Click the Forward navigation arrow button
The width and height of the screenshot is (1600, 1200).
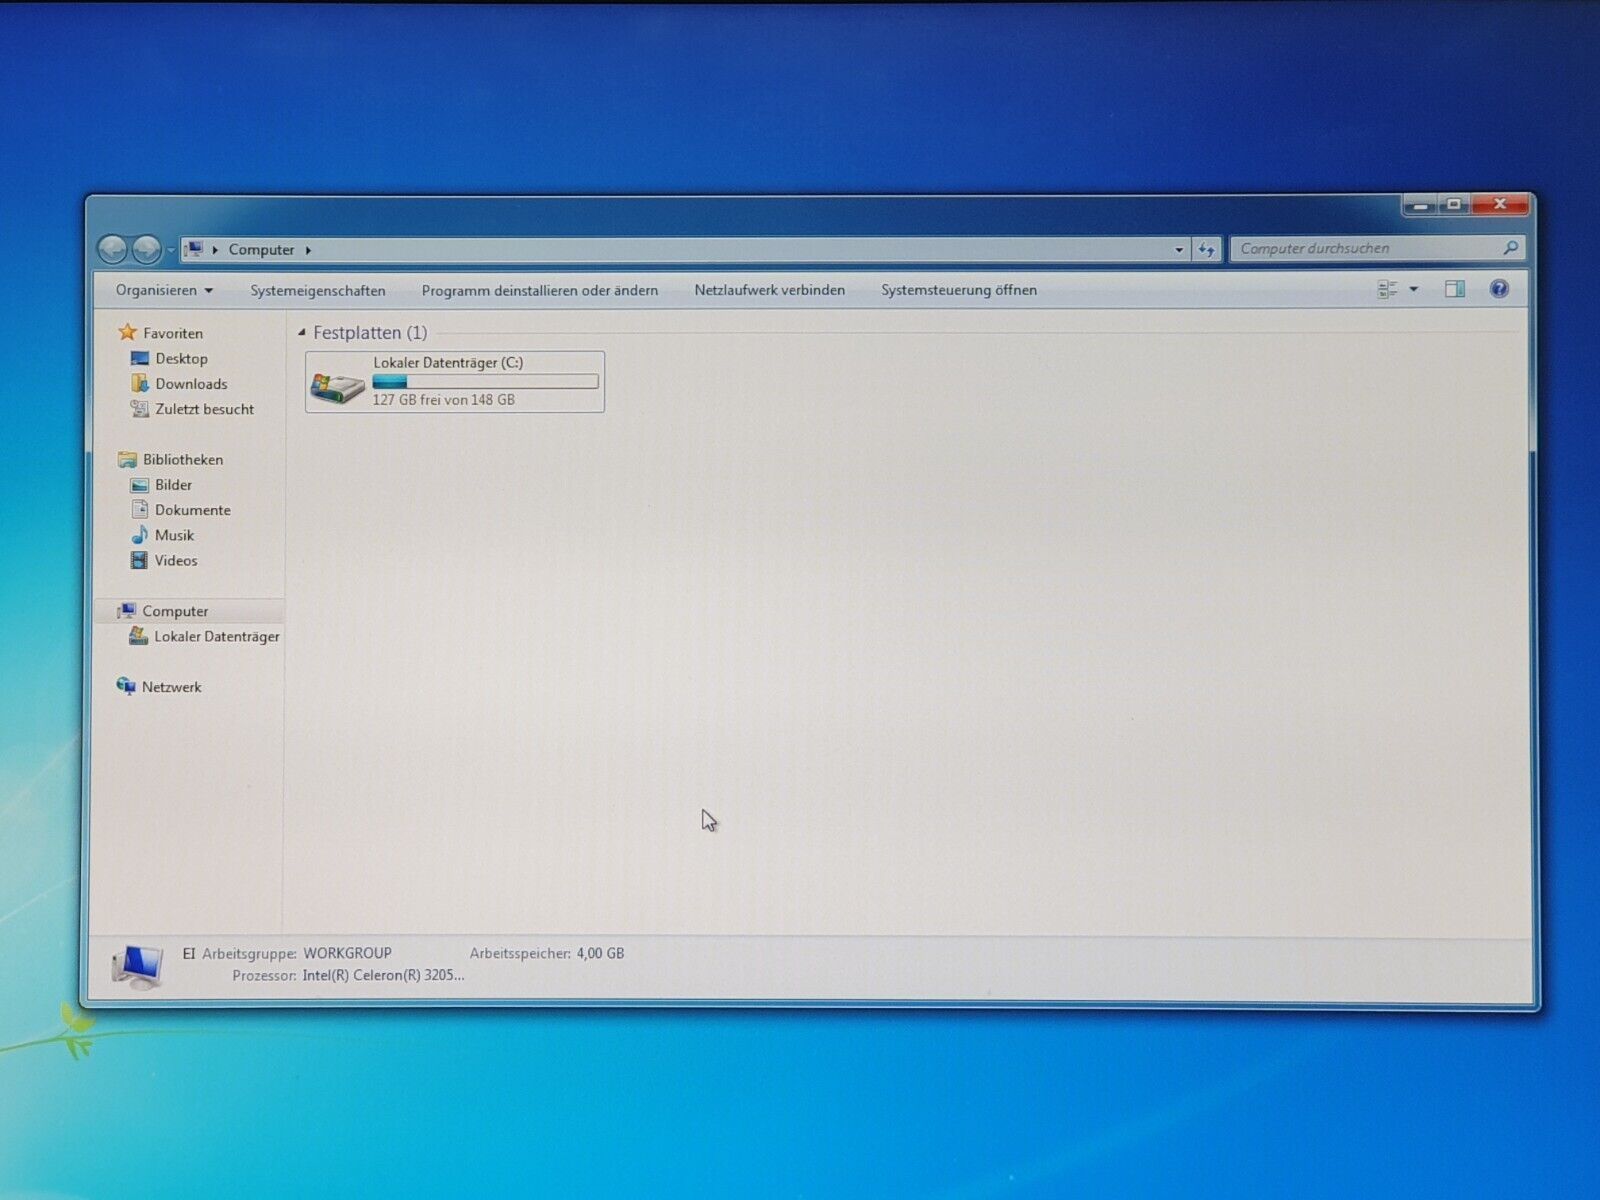pyautogui.click(x=146, y=249)
